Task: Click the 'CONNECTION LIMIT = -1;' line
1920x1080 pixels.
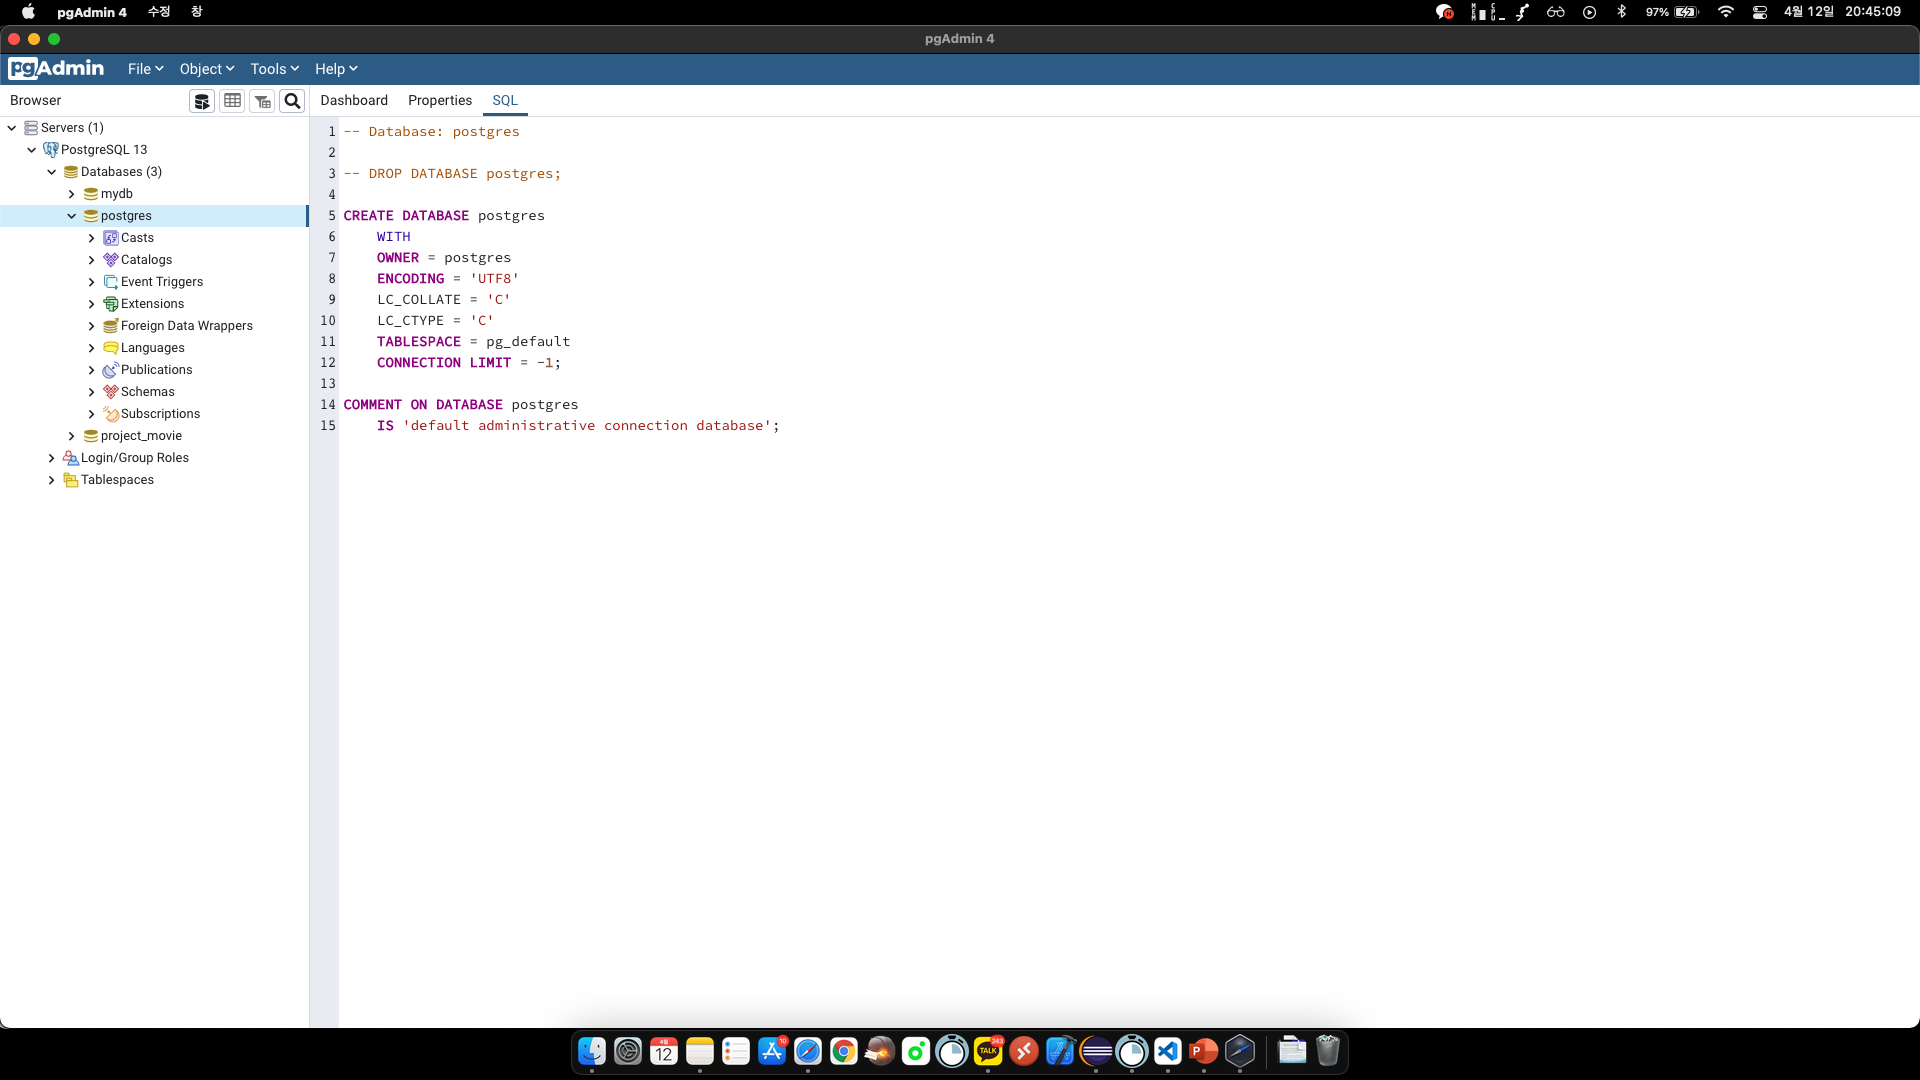Action: (469, 363)
